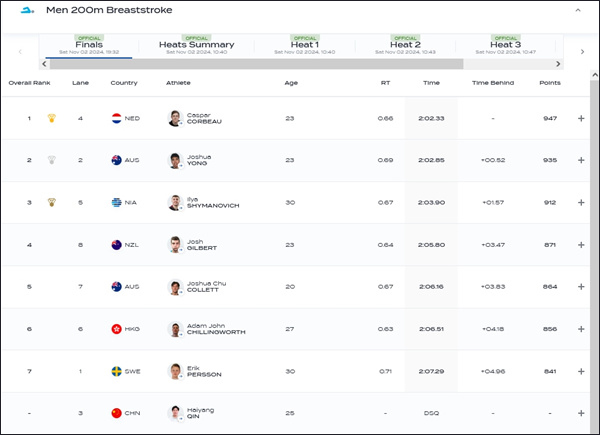Open athlete Adam John Chillingworth's profile
This screenshot has width=600, height=435.
215,329
